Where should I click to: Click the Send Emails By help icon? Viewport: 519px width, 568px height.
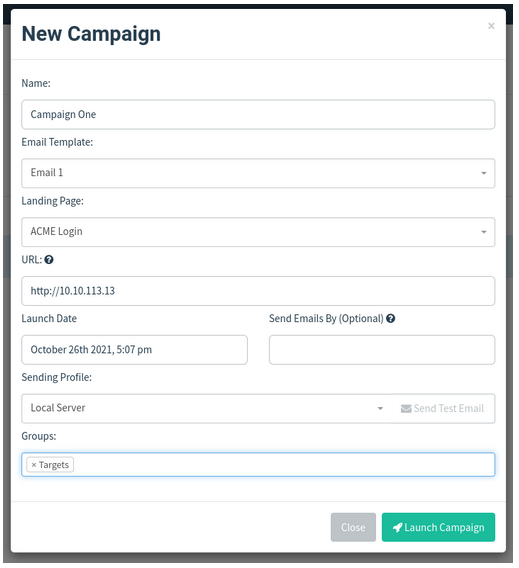point(390,318)
